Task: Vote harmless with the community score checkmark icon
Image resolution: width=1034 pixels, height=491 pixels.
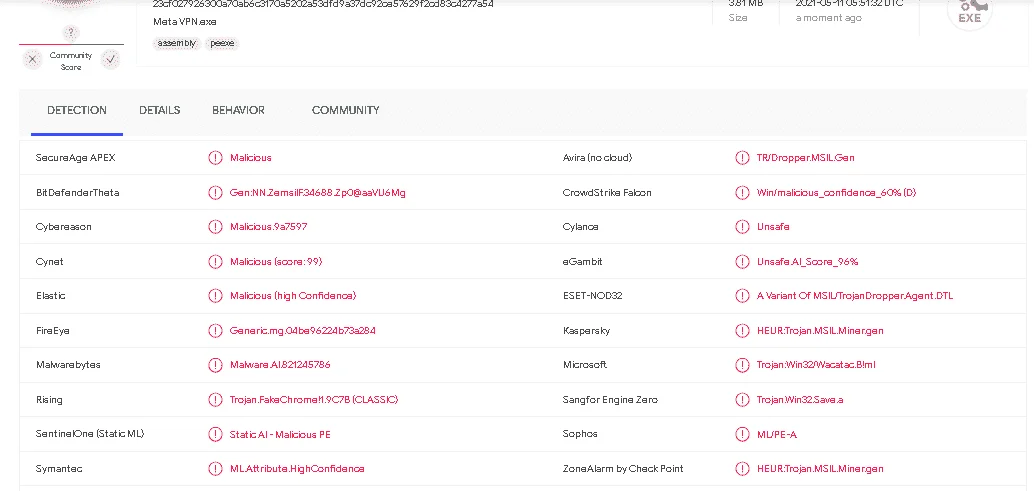Action: click(111, 60)
